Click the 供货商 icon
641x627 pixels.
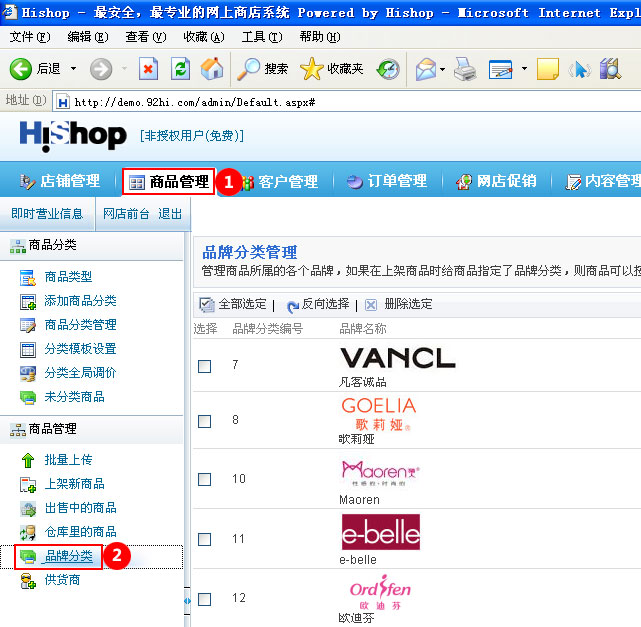28,580
